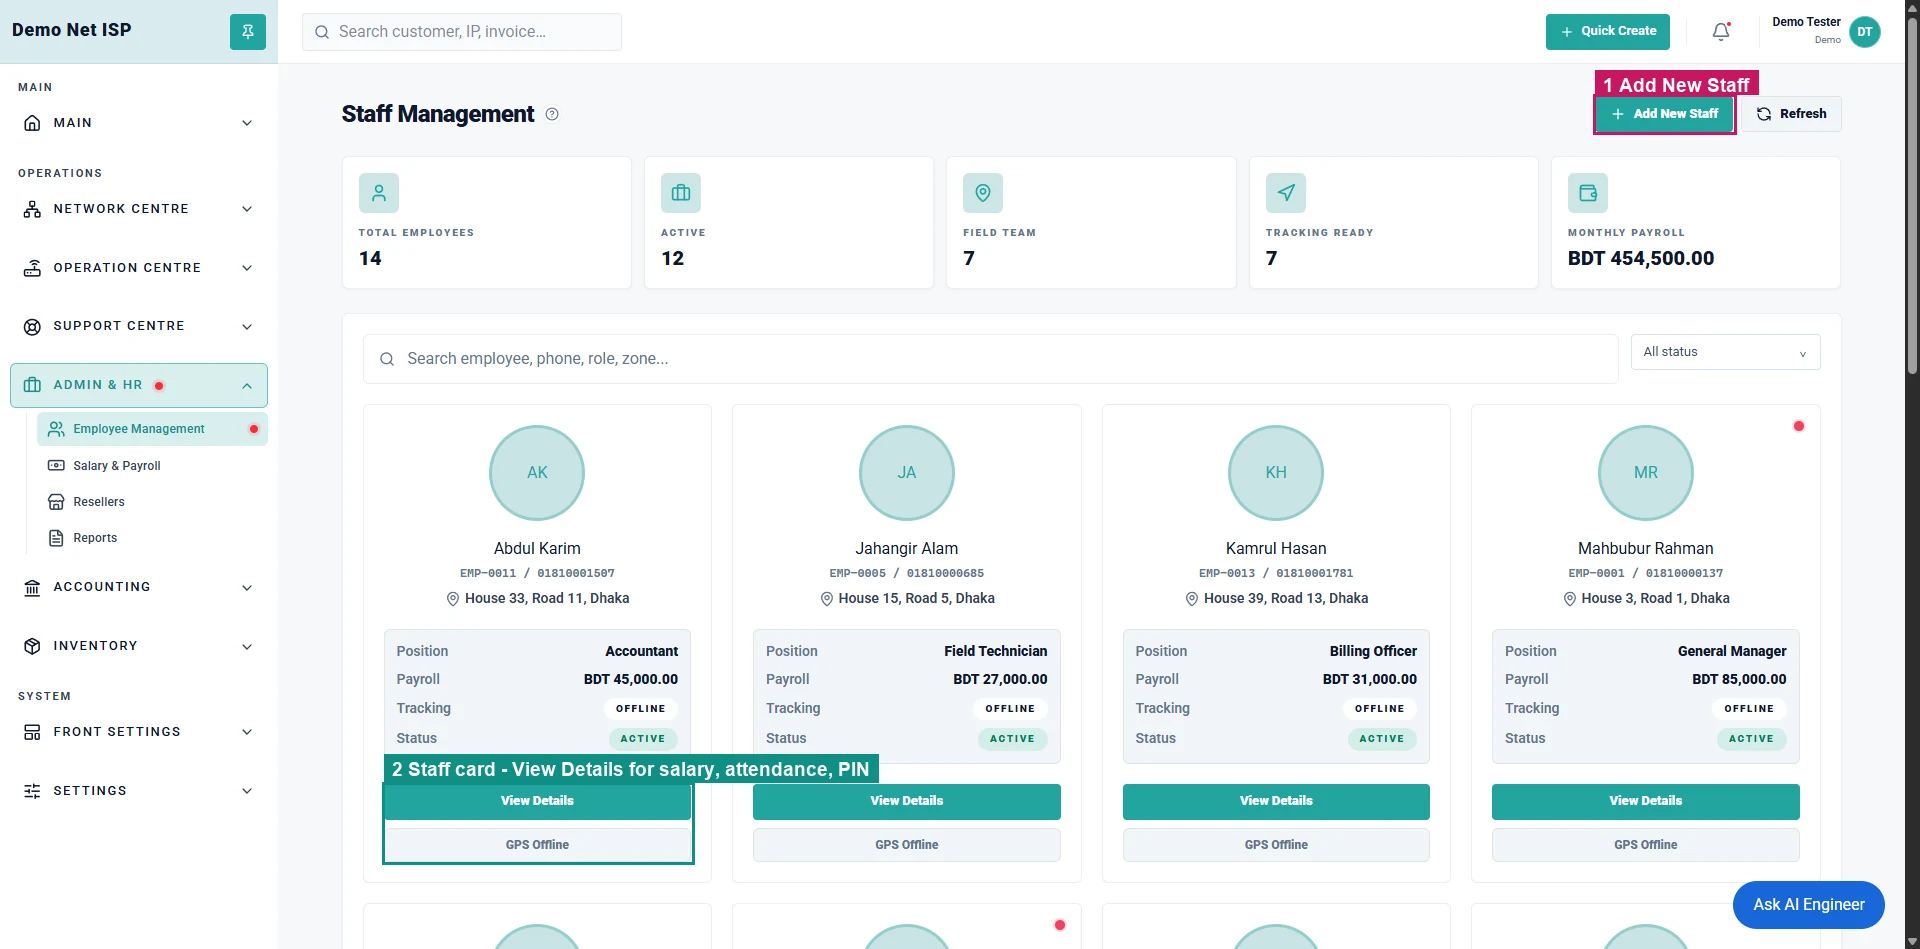The height and width of the screenshot is (949, 1920).
Task: Click the search magnifier icon in the top bar
Action: (x=322, y=32)
